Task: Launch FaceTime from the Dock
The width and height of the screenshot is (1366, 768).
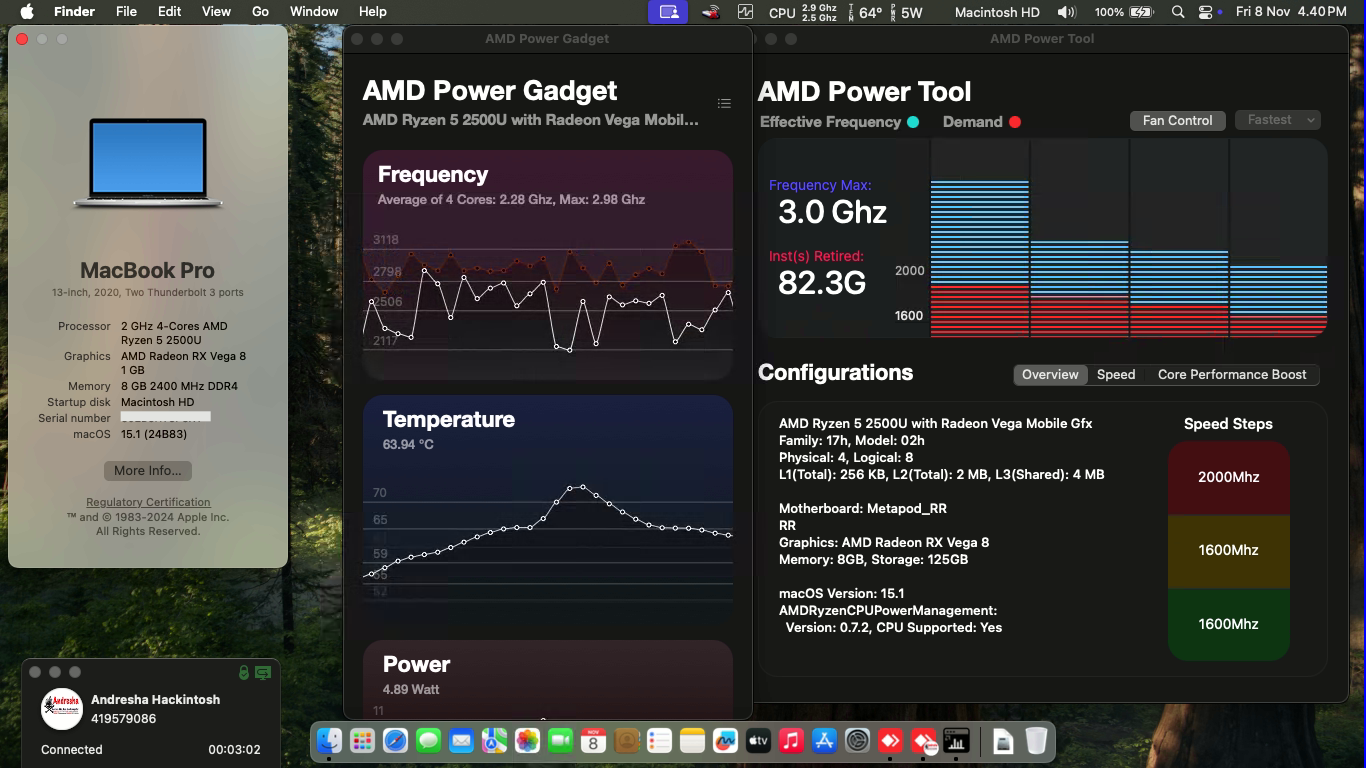Action: pyautogui.click(x=560, y=741)
